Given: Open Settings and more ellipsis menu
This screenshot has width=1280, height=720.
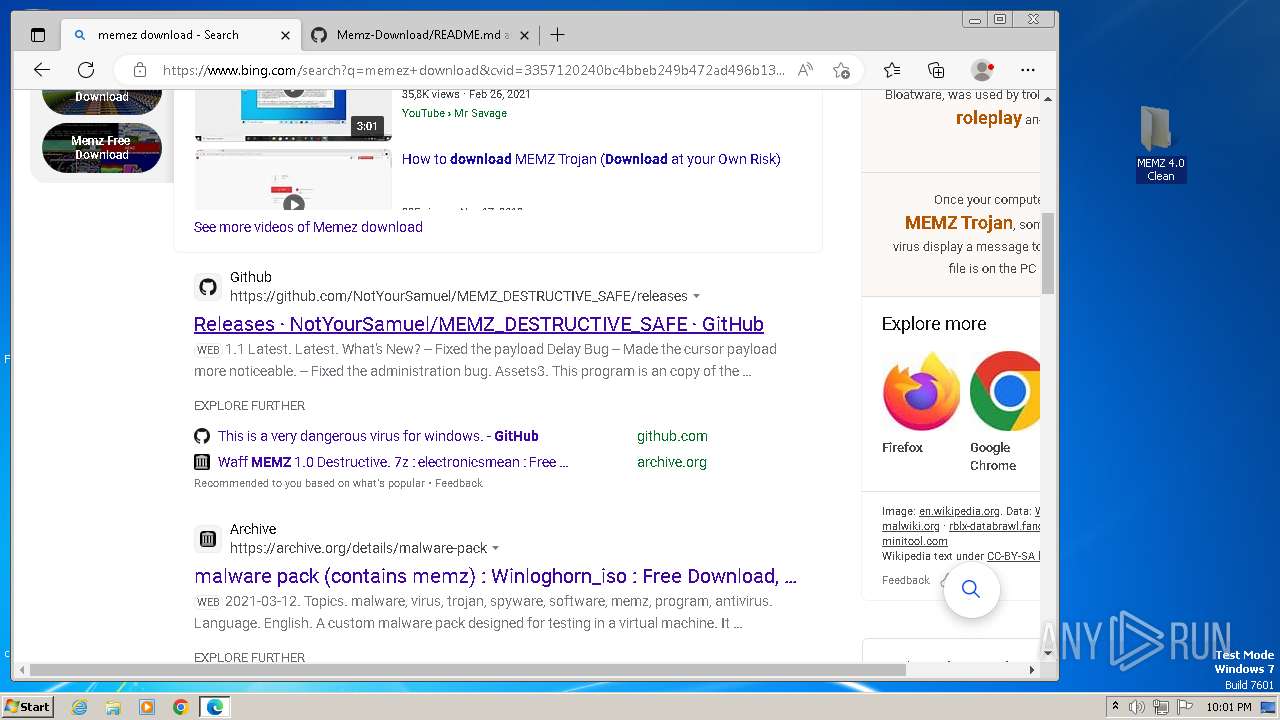Looking at the screenshot, I should pos(1028,70).
